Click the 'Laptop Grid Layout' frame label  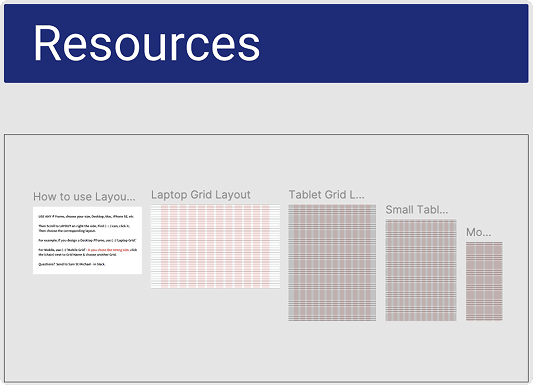point(201,195)
